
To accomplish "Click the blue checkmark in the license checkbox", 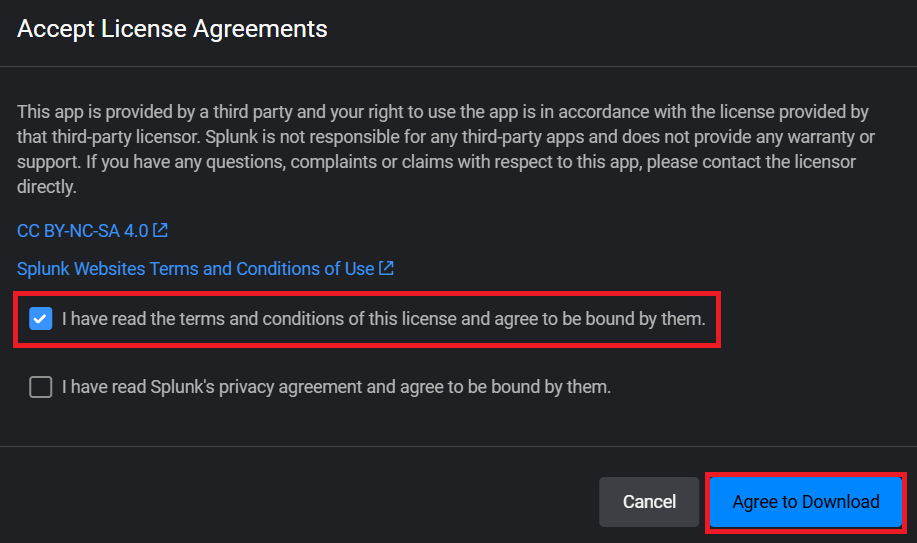I will (x=40, y=320).
